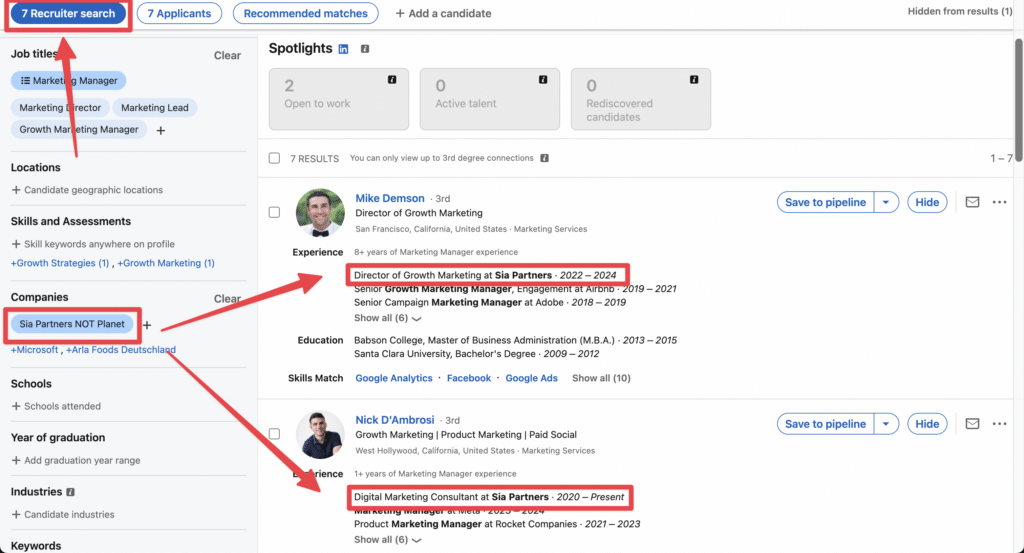The image size is (1024, 553).
Task: Save Nick D'Ambrosi to pipeline
Action: pyautogui.click(x=825, y=424)
